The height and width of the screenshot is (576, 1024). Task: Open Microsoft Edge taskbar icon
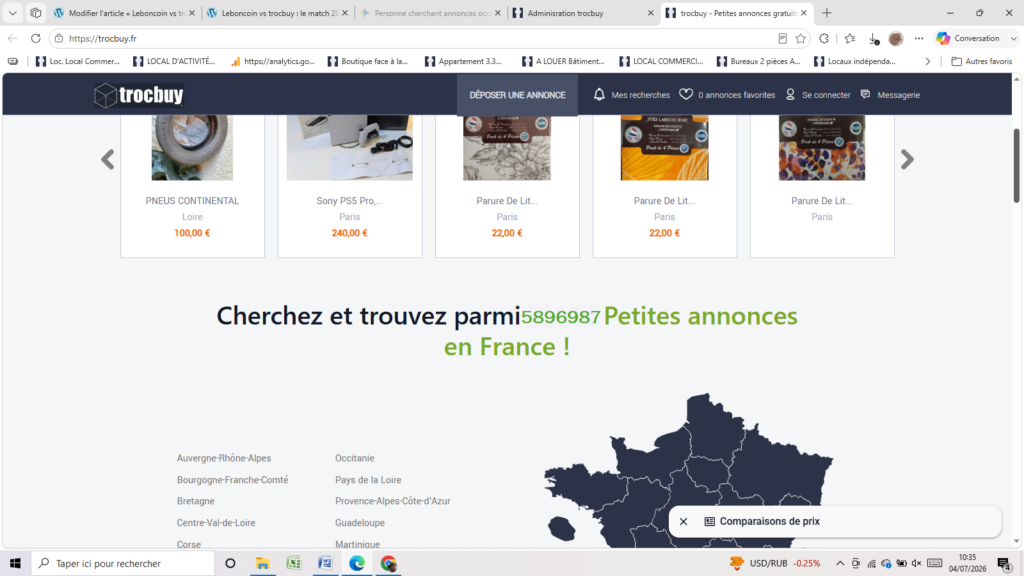click(x=357, y=563)
